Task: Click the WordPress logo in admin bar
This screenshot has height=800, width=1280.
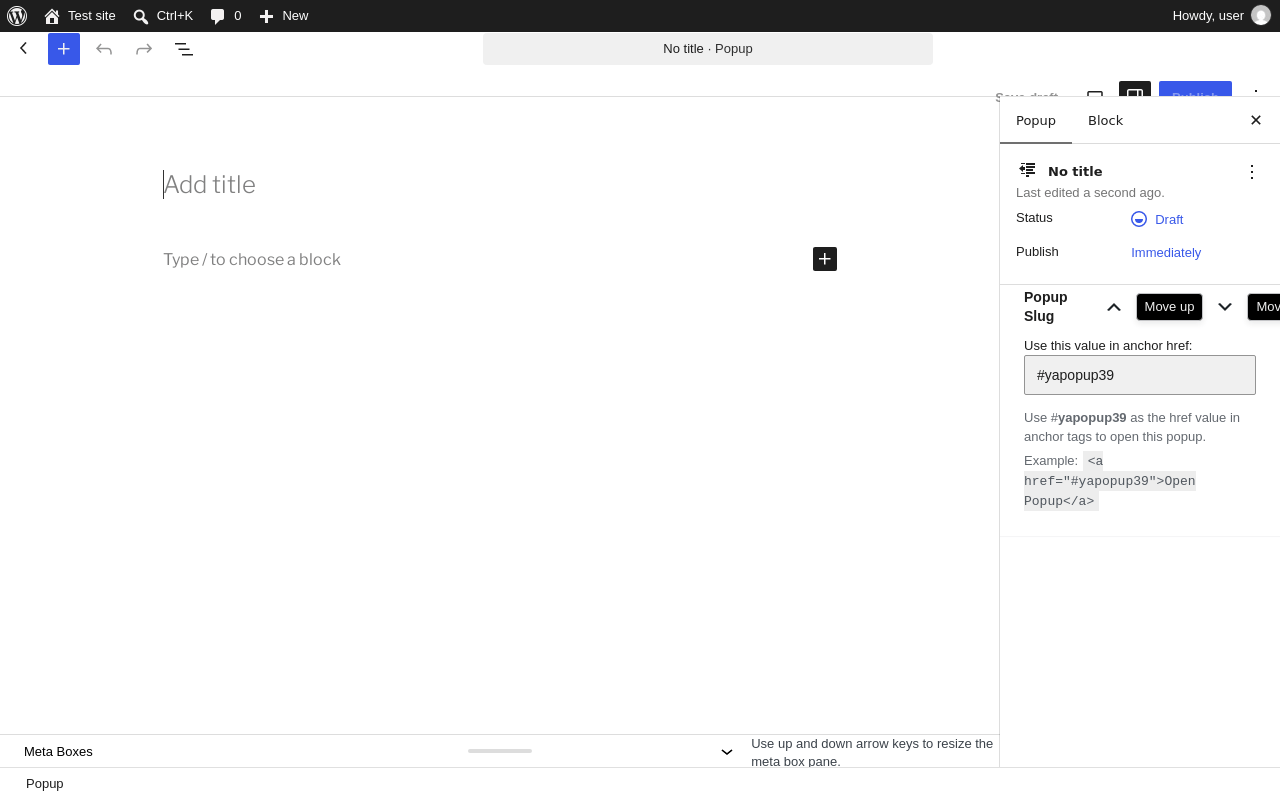Action: pyautogui.click(x=17, y=16)
